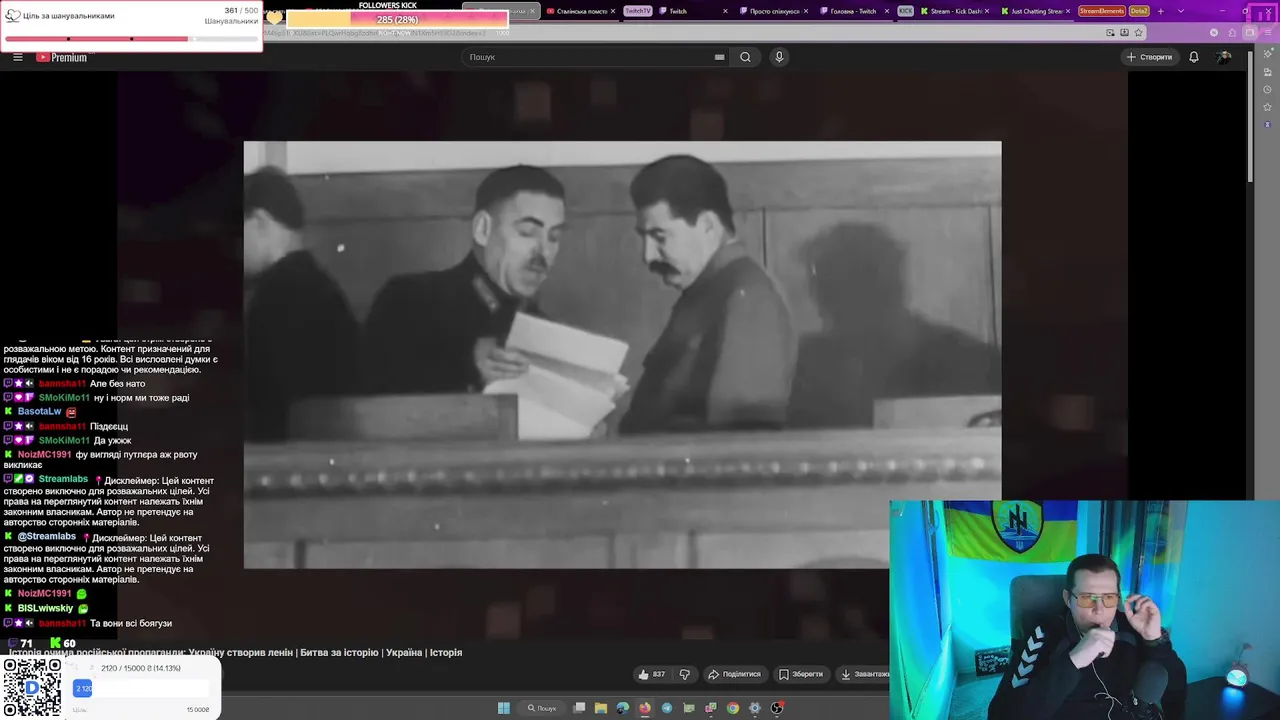Open the browser application menu icon
The image size is (1280, 720).
(x=1267, y=32)
